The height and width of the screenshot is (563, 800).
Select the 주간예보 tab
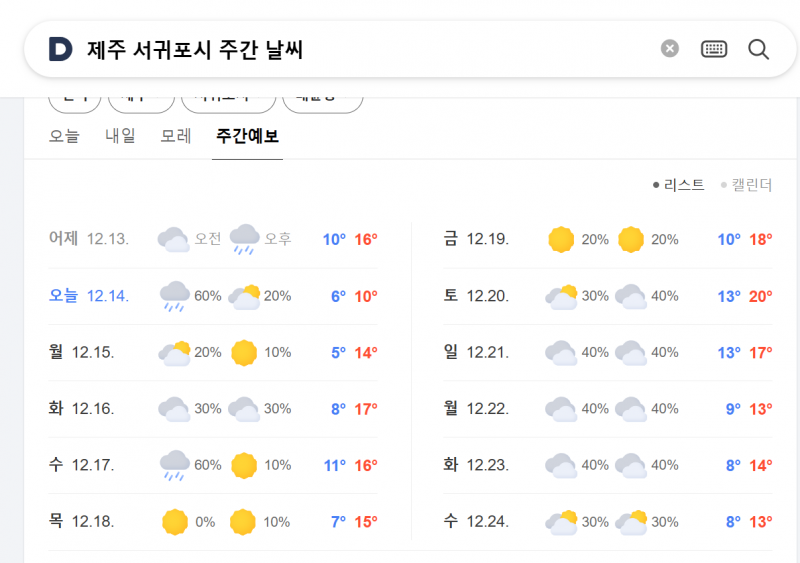(x=247, y=136)
